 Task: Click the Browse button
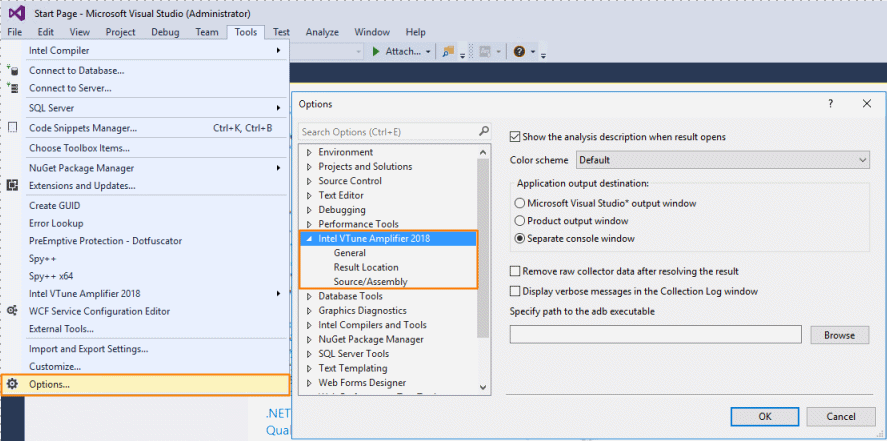[x=839, y=335]
